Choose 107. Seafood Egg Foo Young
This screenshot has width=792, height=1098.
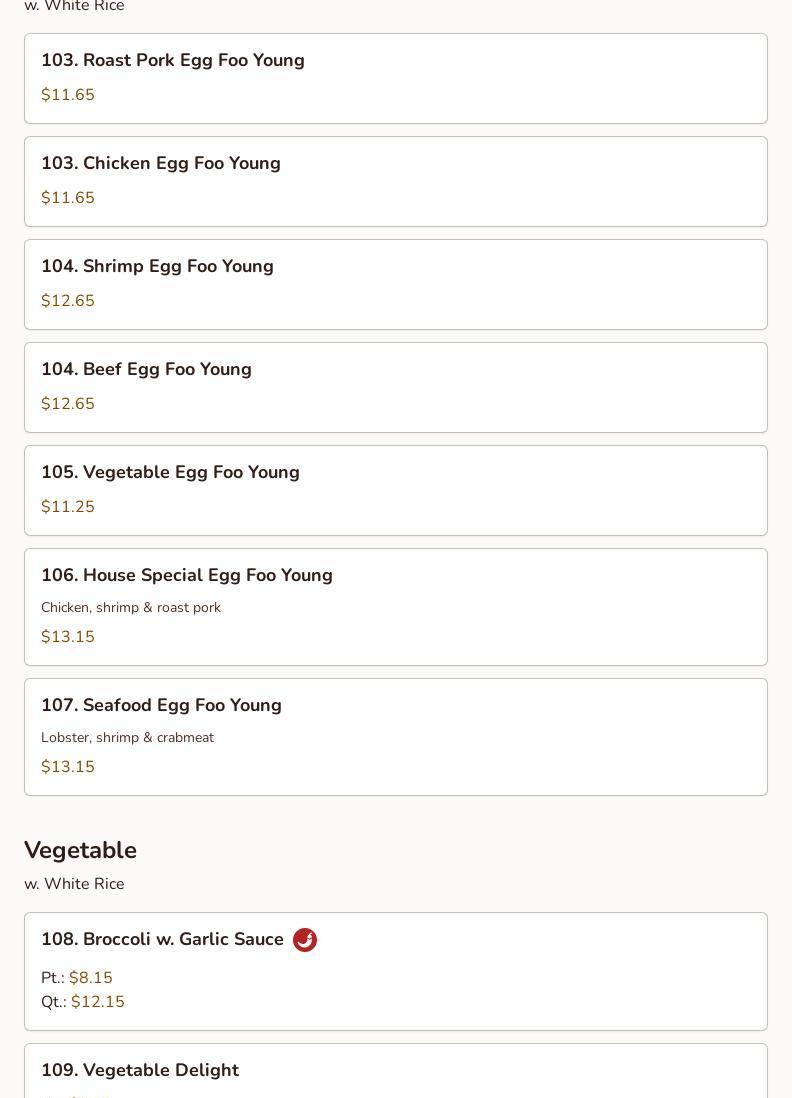[161, 706]
